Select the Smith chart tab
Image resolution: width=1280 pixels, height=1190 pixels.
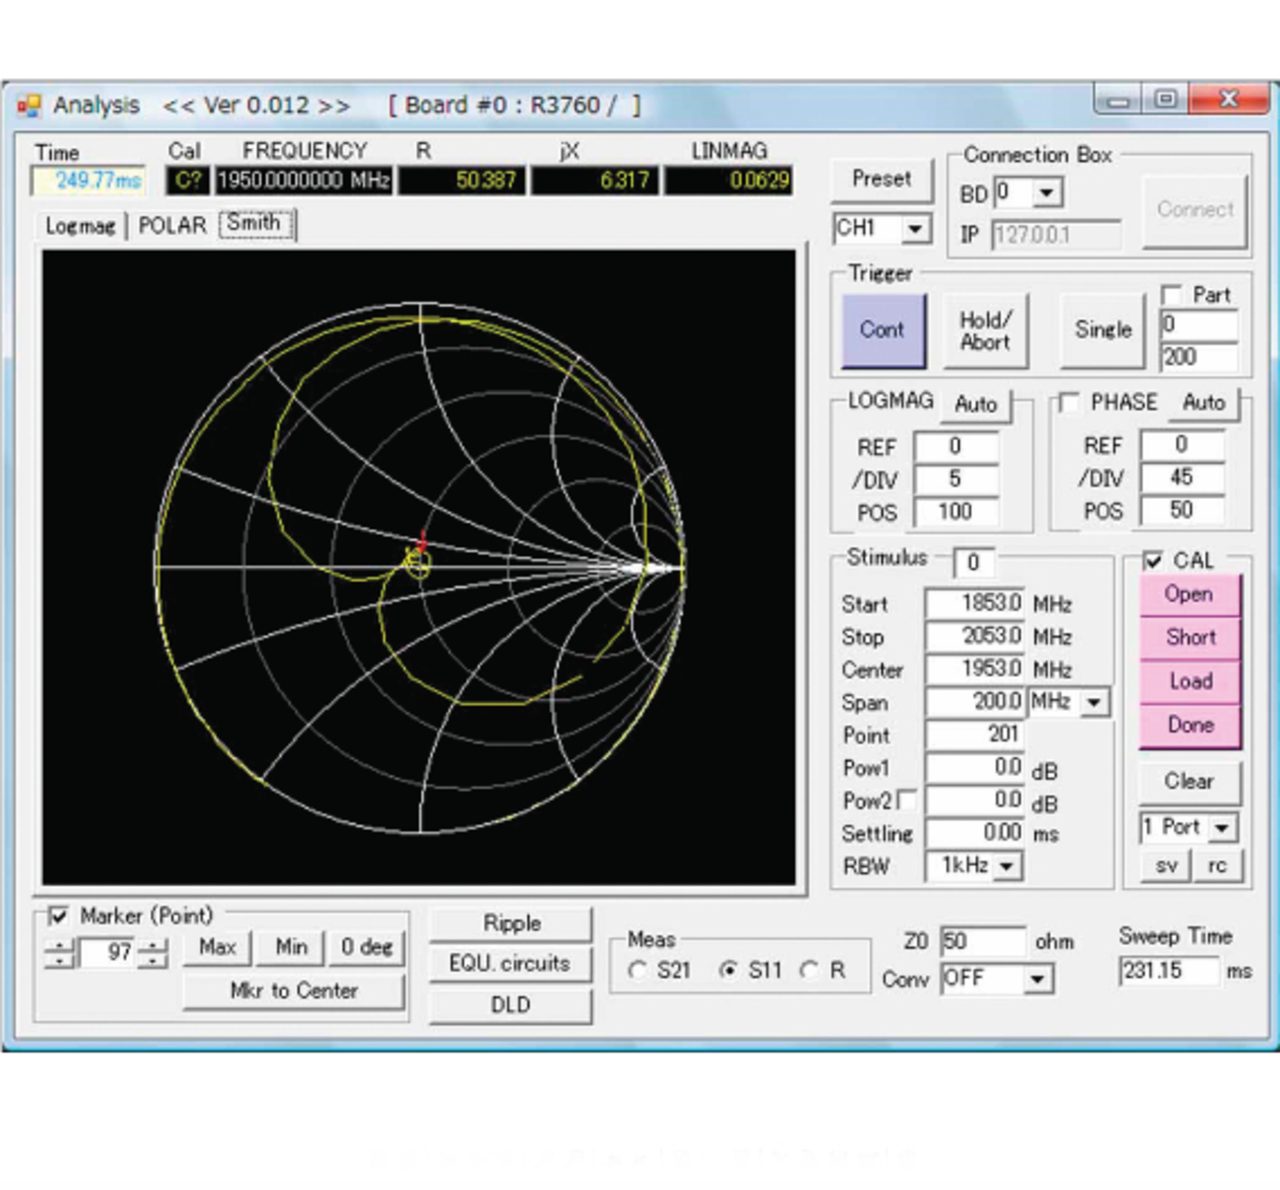coord(255,224)
